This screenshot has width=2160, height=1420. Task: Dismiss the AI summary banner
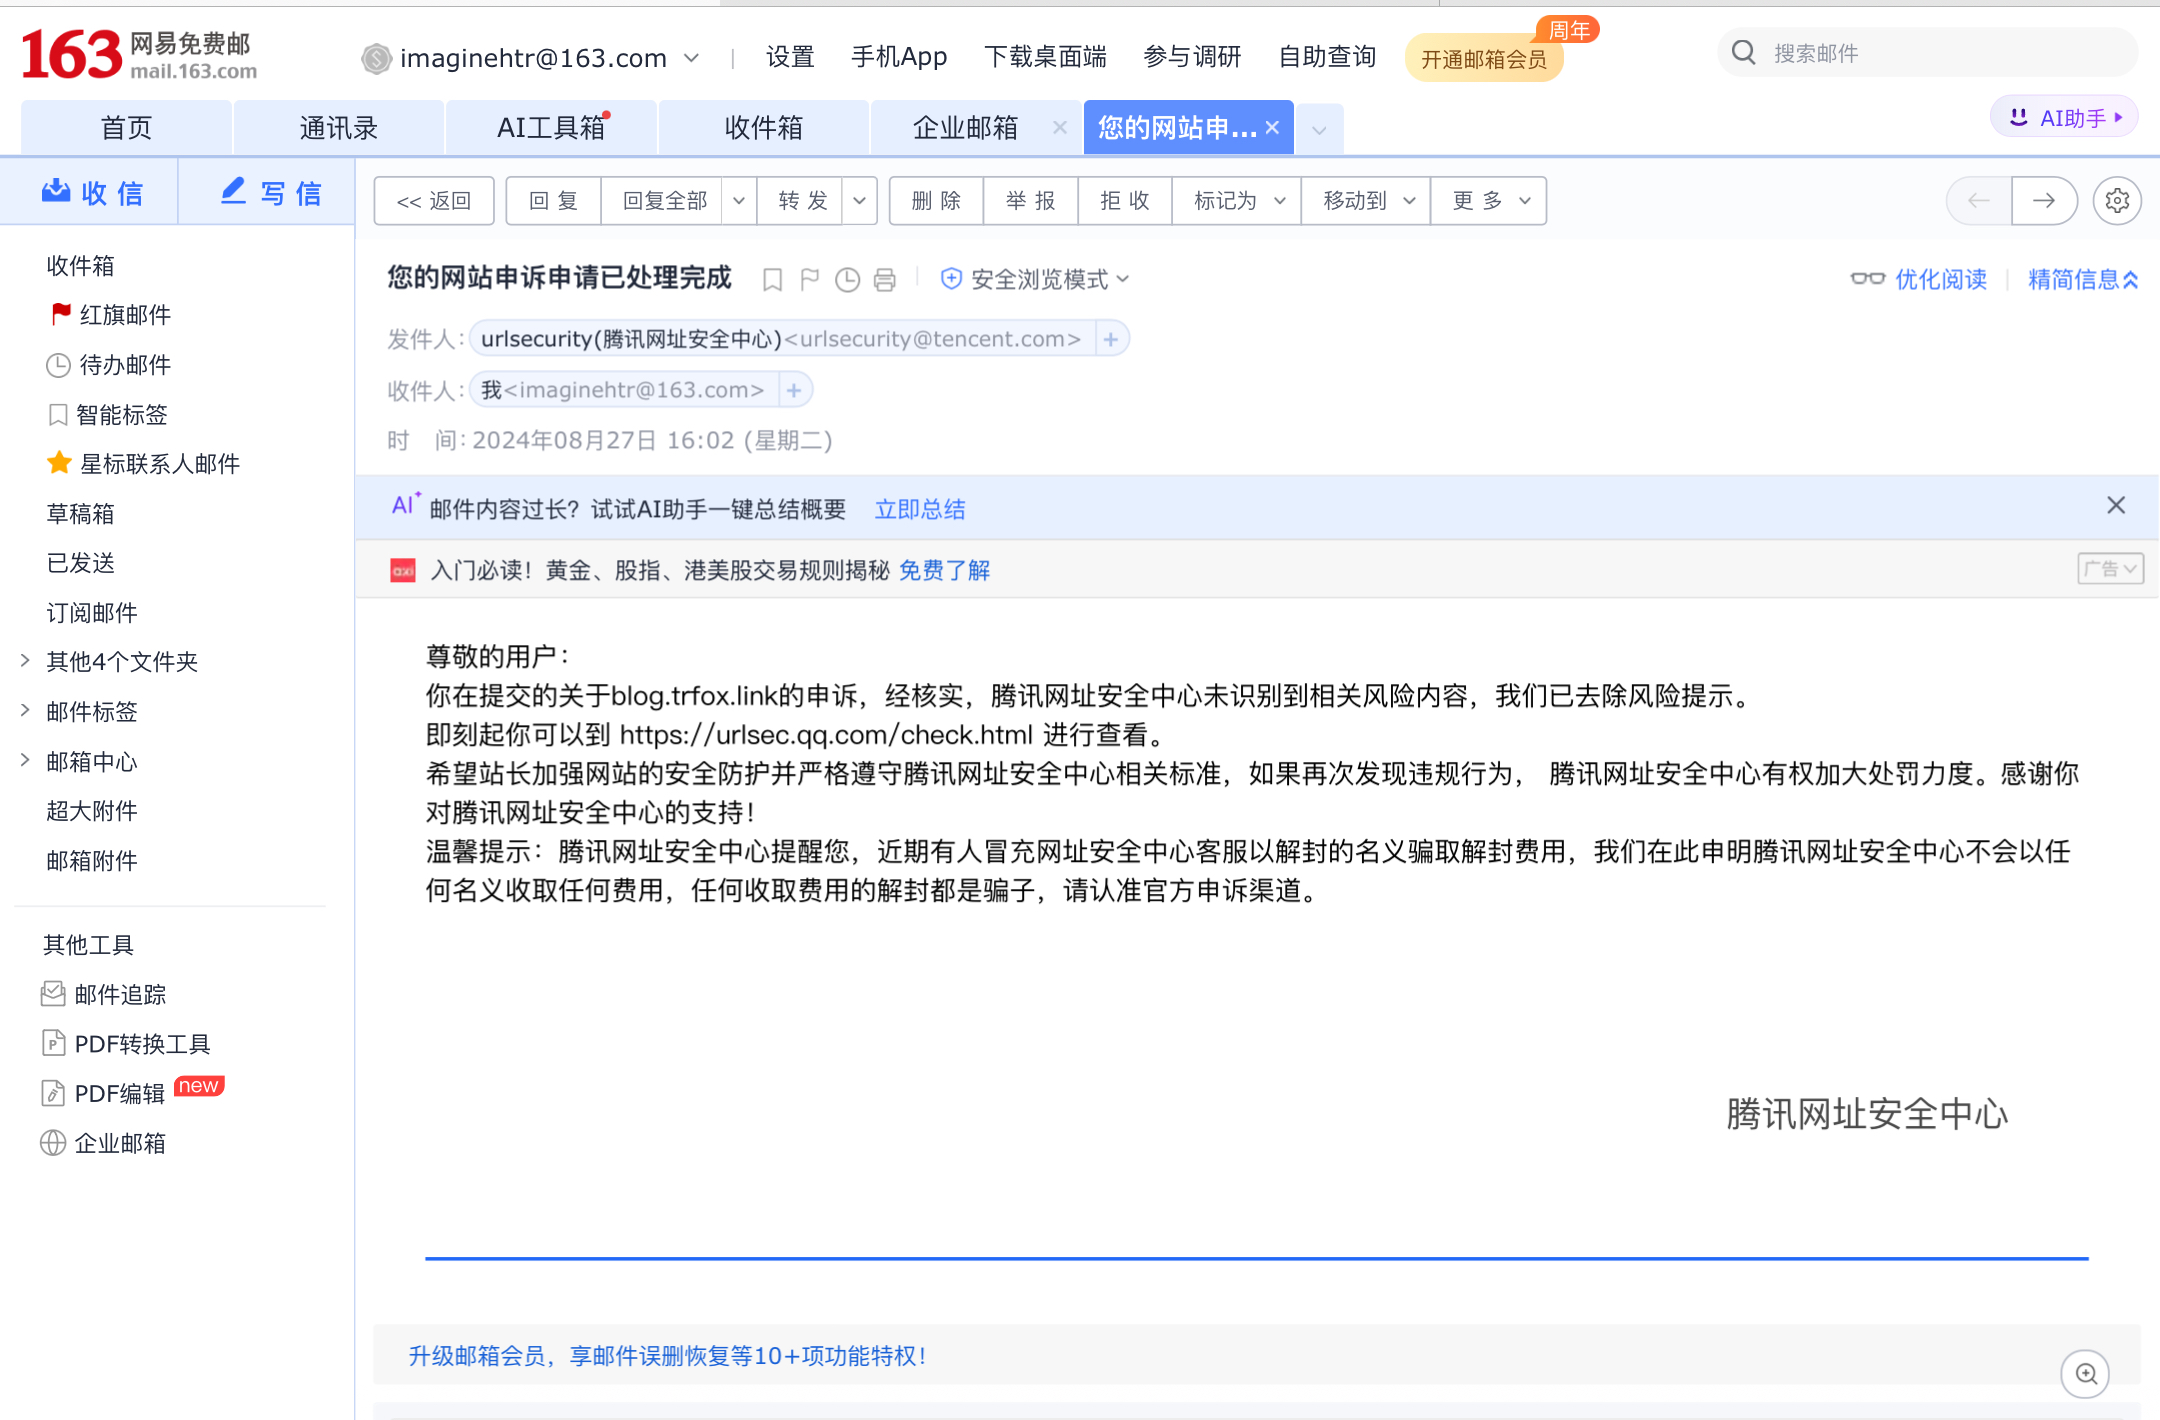coord(2116,506)
